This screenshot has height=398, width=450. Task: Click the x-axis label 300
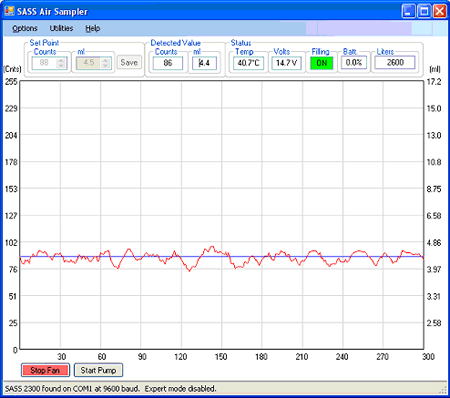point(428,357)
